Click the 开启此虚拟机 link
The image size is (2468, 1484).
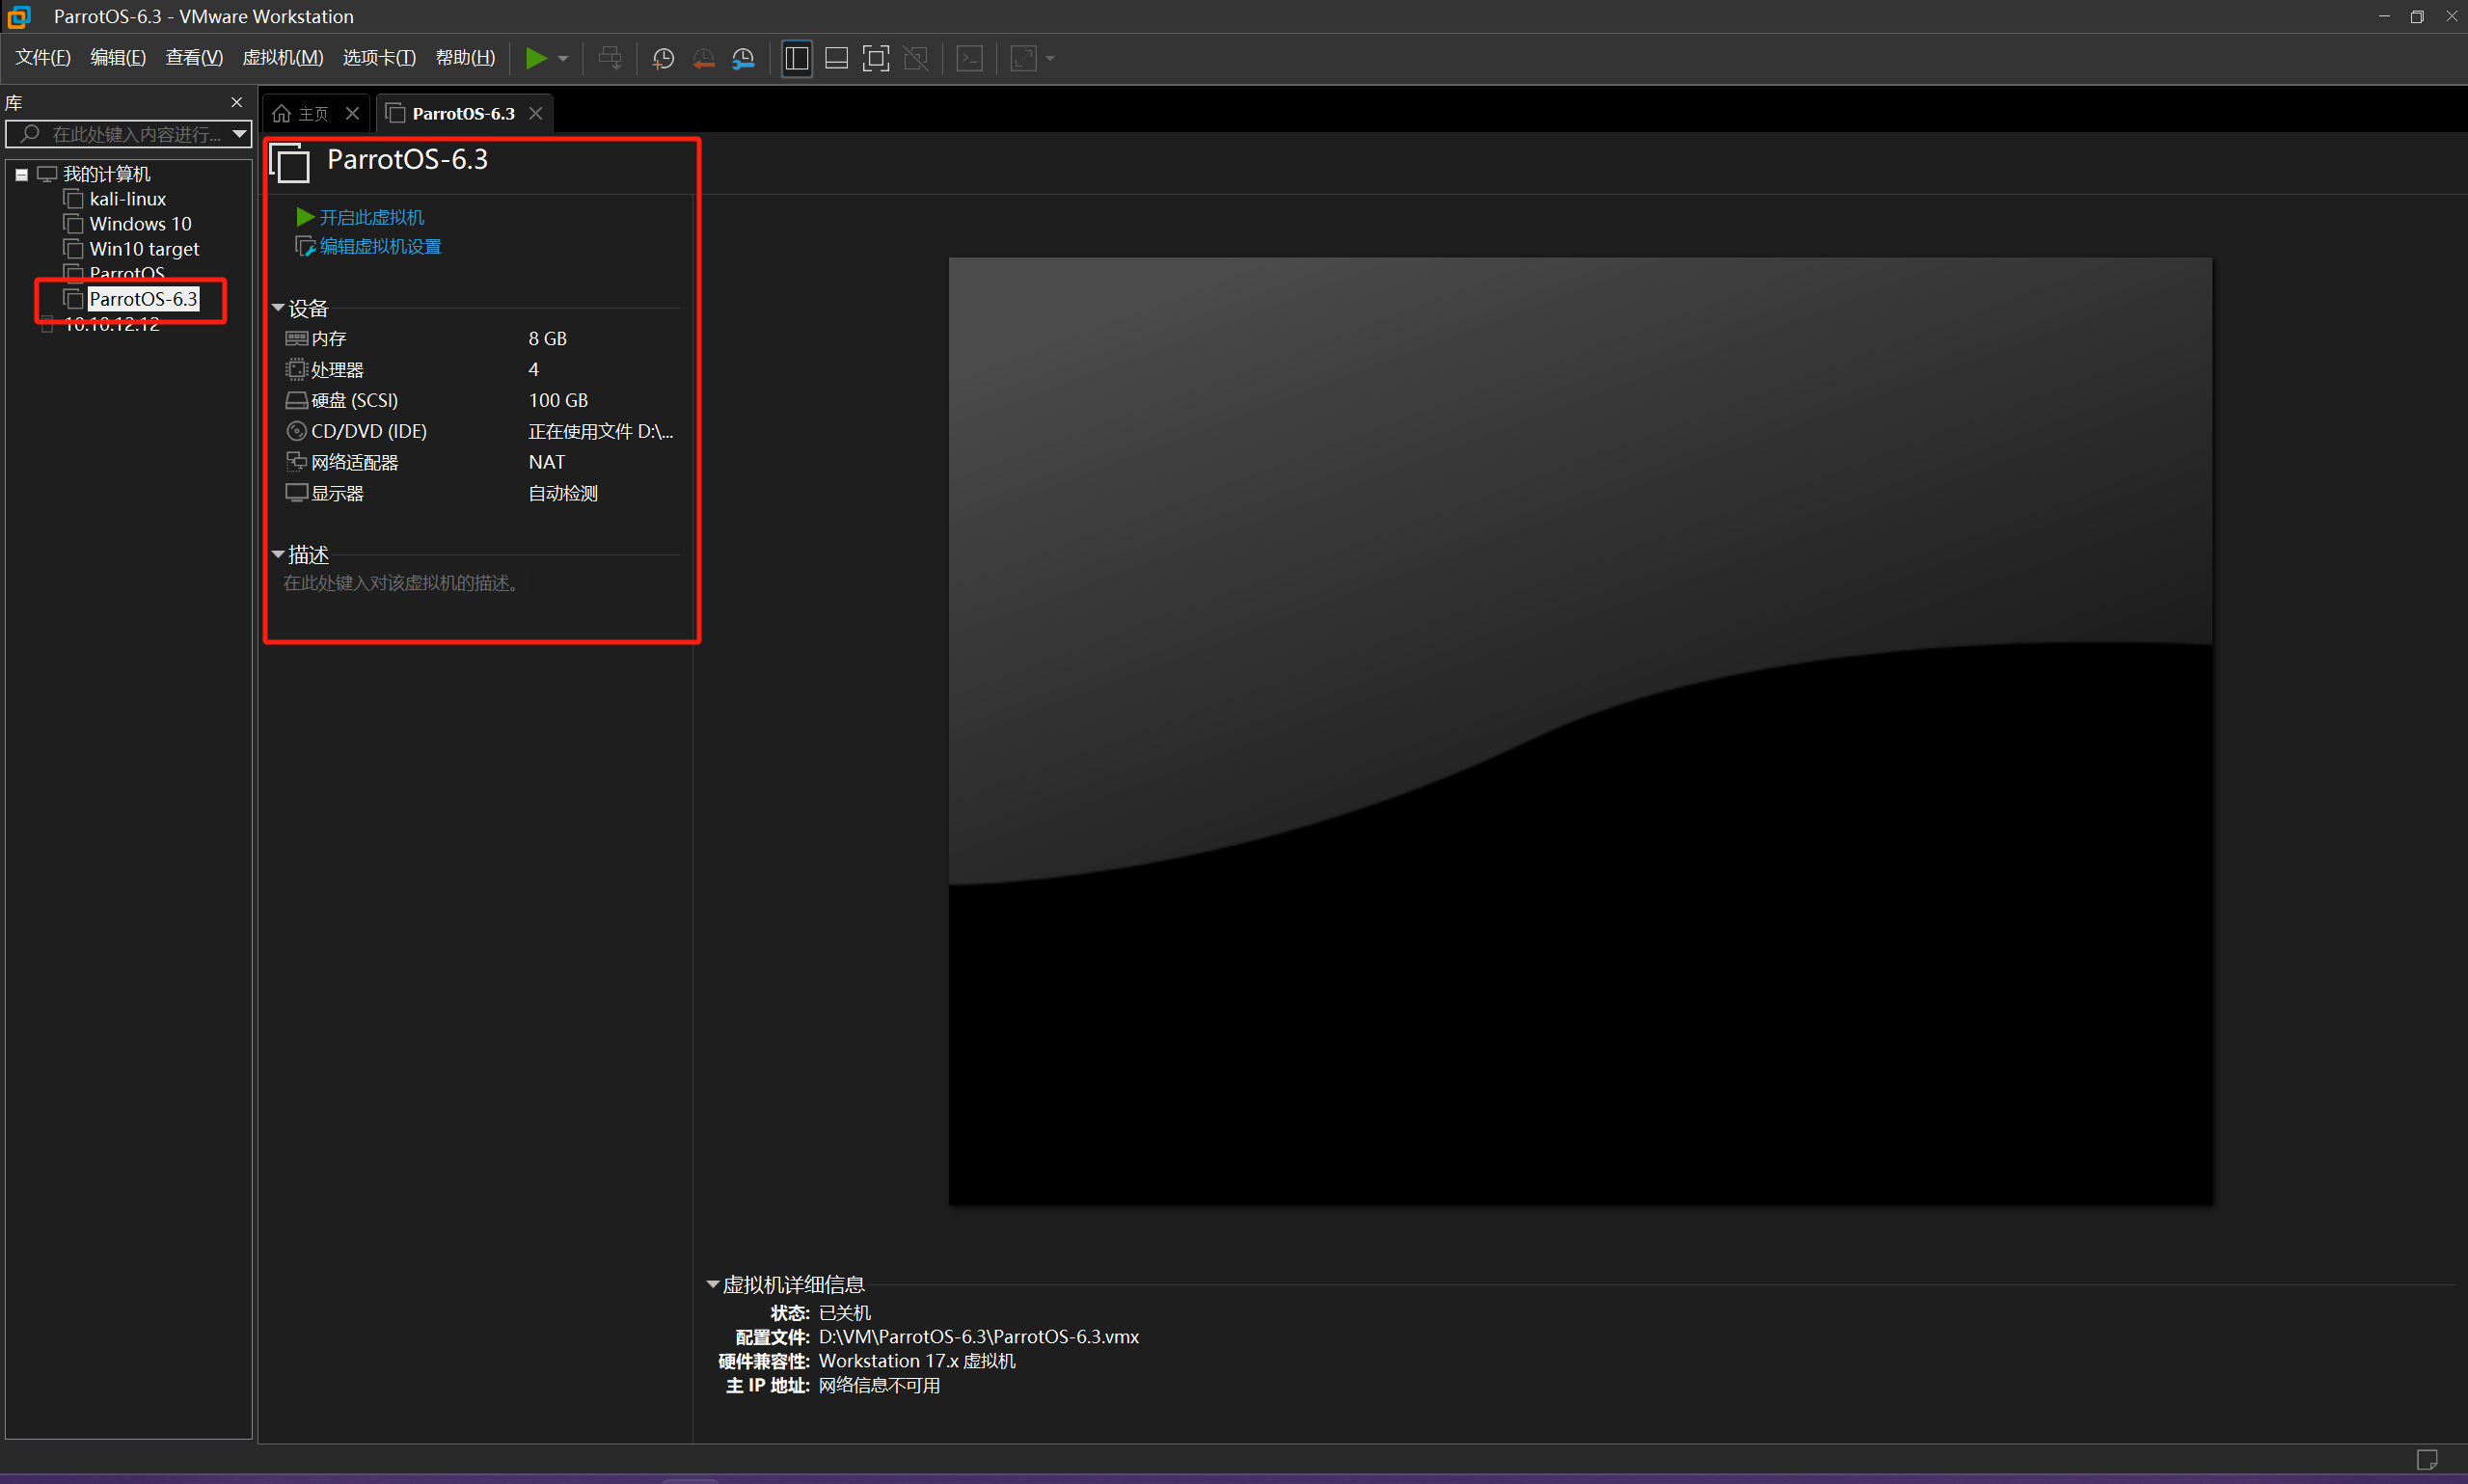pos(371,217)
